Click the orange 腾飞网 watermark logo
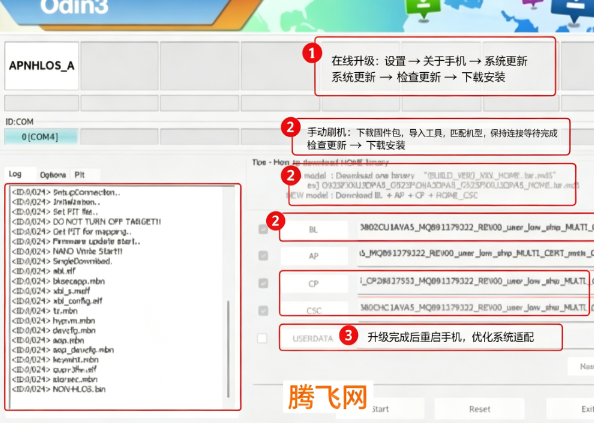 point(328,397)
